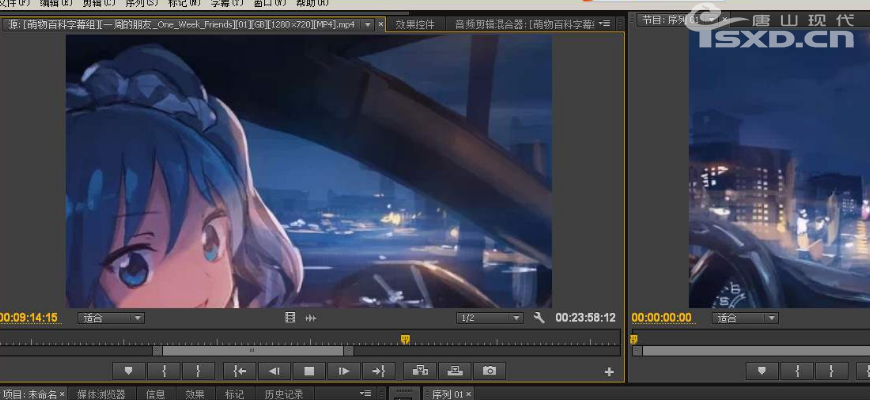
Task: Open source monitor settings wrench
Action: 539,318
